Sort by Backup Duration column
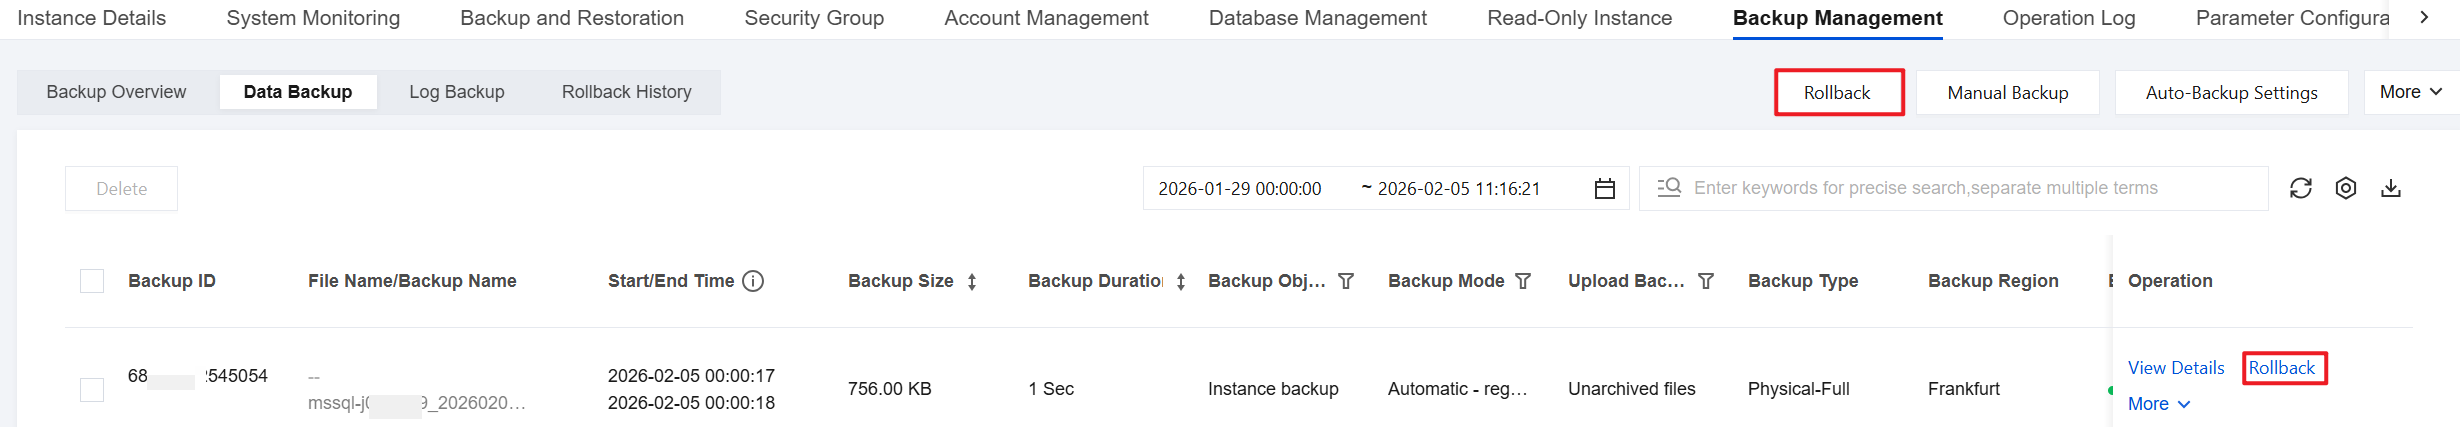Viewport: 2460px width, 427px height. pyautogui.click(x=1181, y=282)
